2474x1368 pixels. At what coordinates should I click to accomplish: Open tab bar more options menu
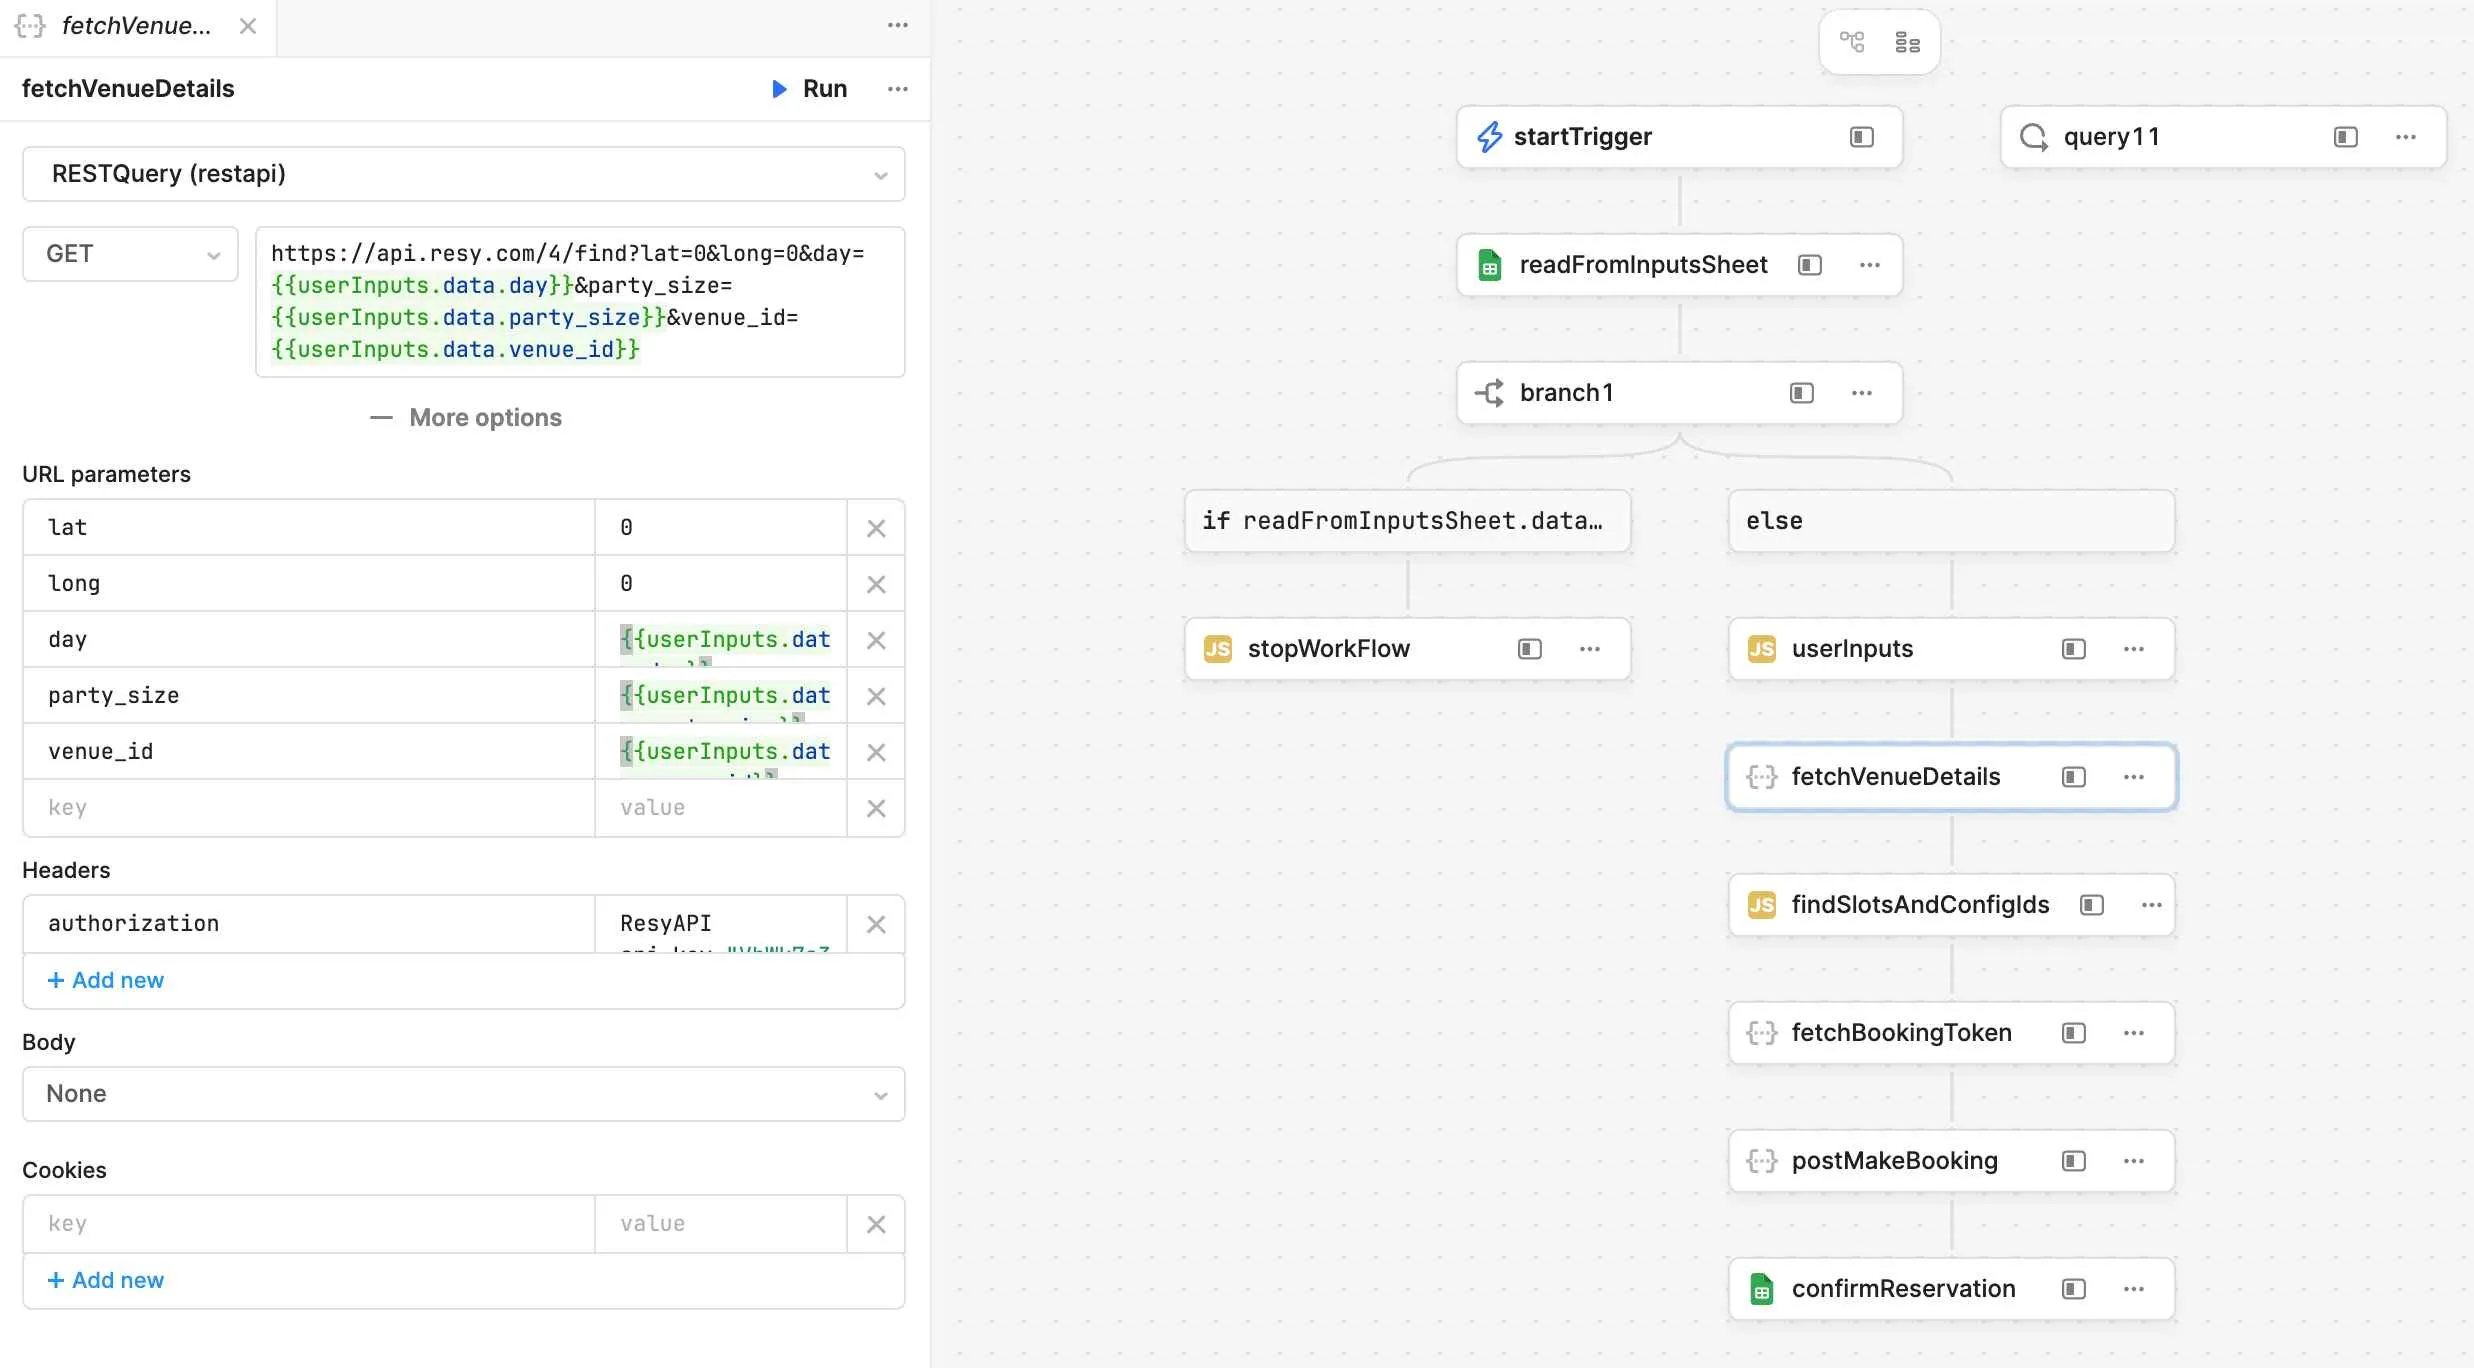(x=898, y=25)
